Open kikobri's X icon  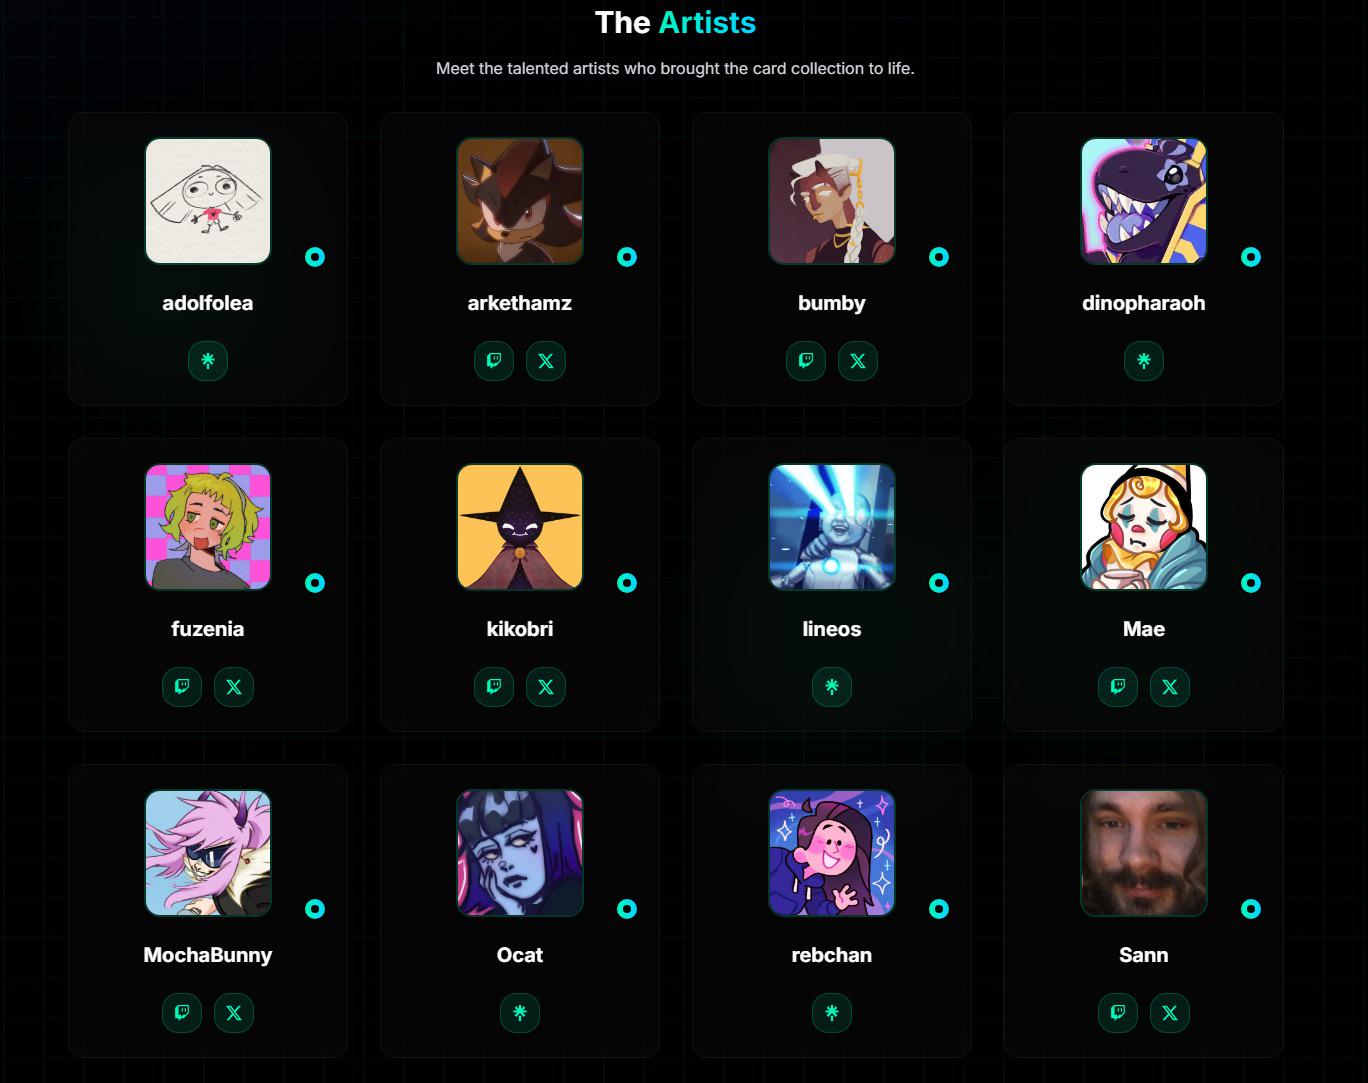click(546, 687)
